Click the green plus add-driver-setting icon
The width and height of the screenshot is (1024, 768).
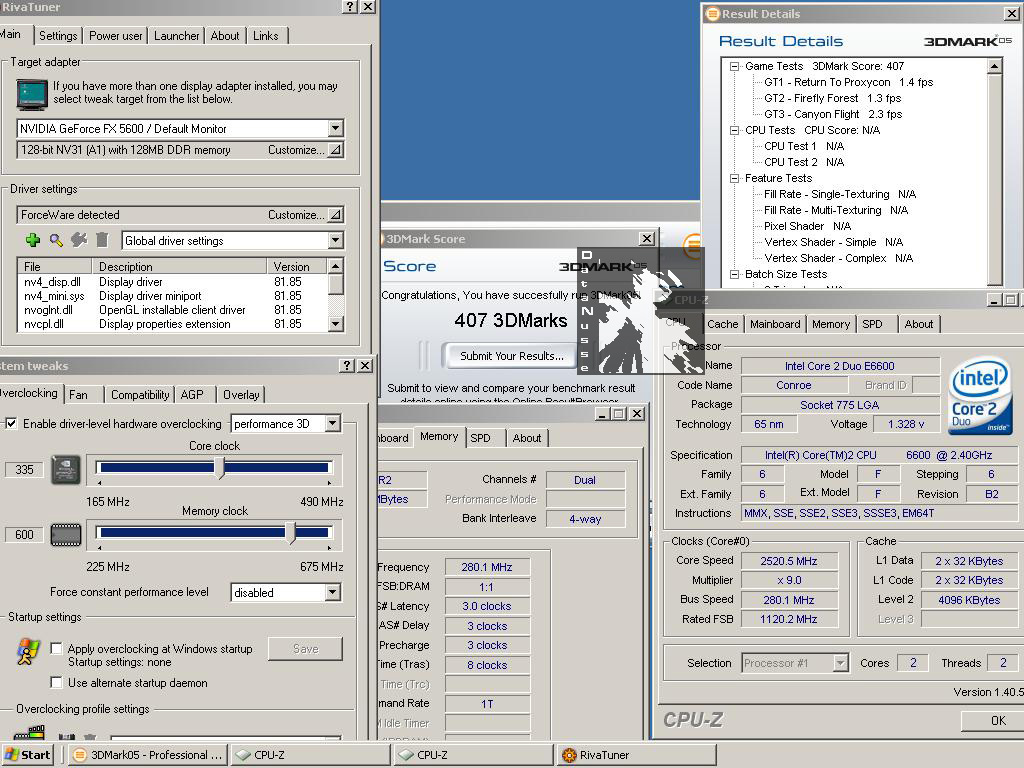pyautogui.click(x=33, y=240)
